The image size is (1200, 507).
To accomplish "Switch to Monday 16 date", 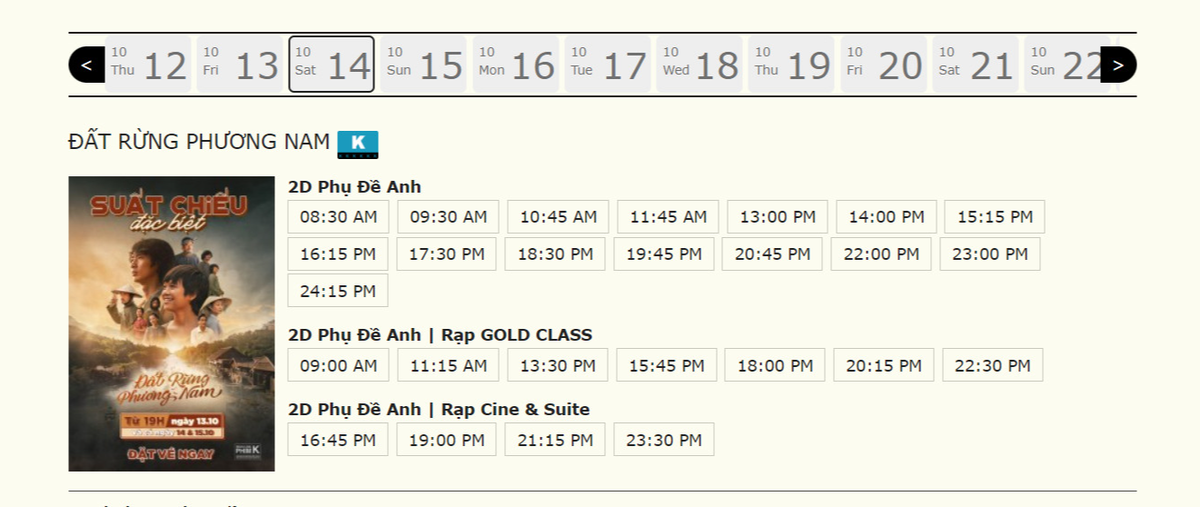I will click(515, 65).
